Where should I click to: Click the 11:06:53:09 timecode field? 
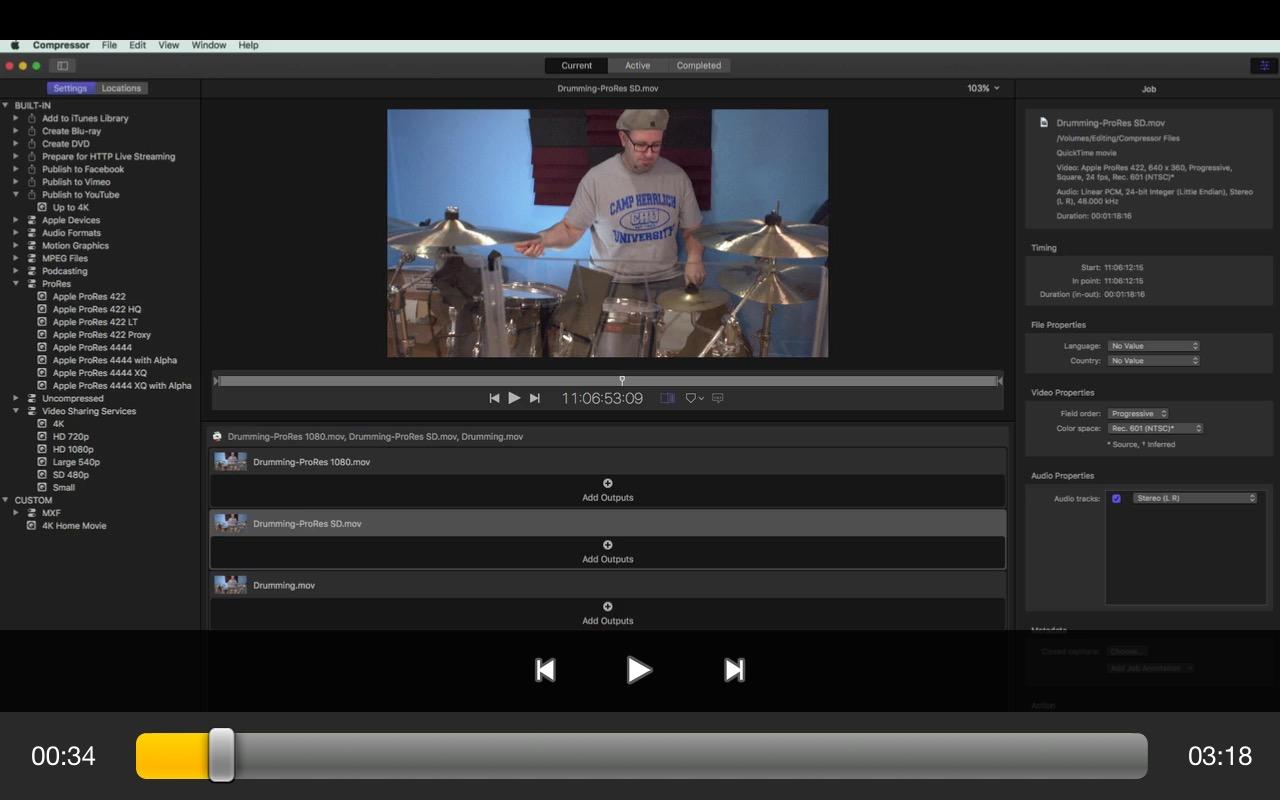pyautogui.click(x=602, y=398)
